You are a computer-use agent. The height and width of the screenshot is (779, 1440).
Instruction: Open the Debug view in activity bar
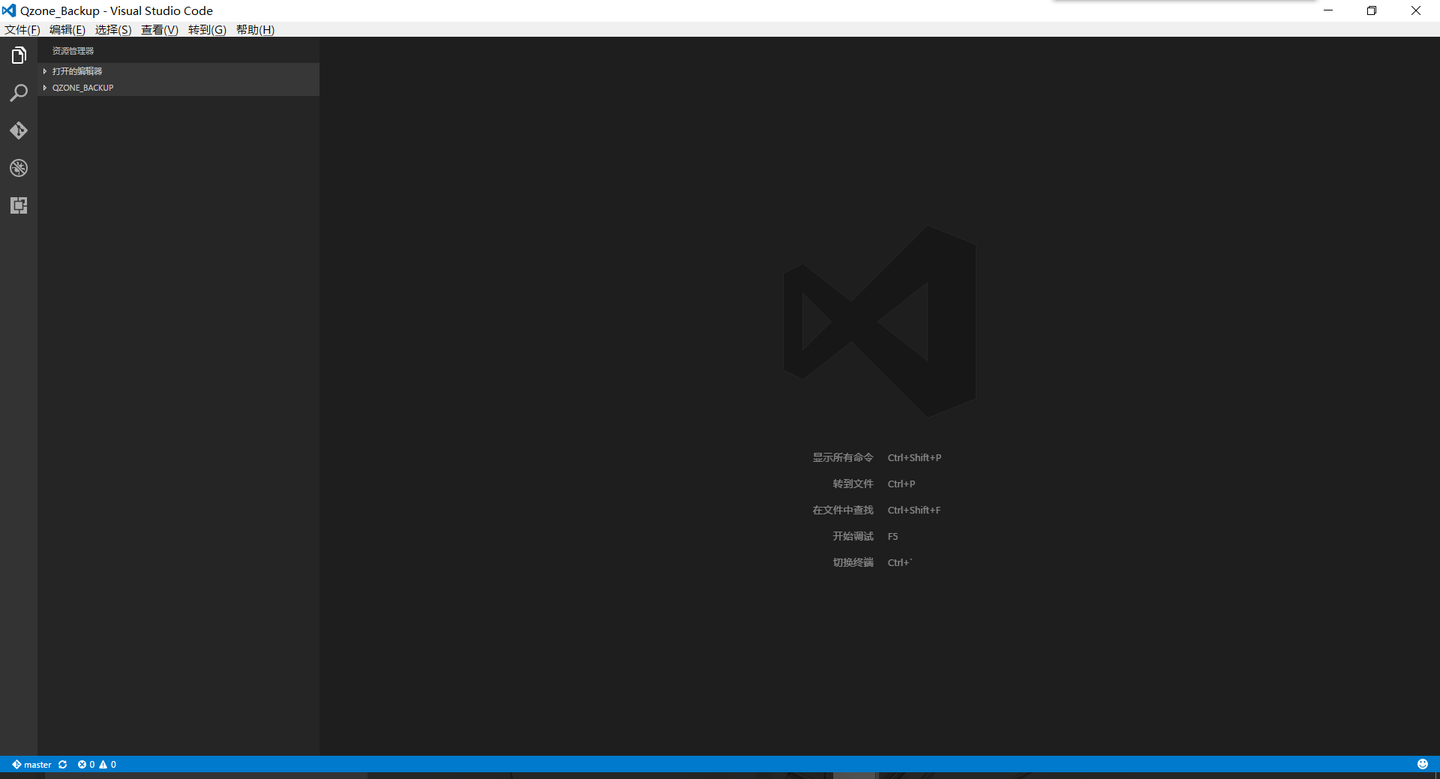tap(18, 168)
